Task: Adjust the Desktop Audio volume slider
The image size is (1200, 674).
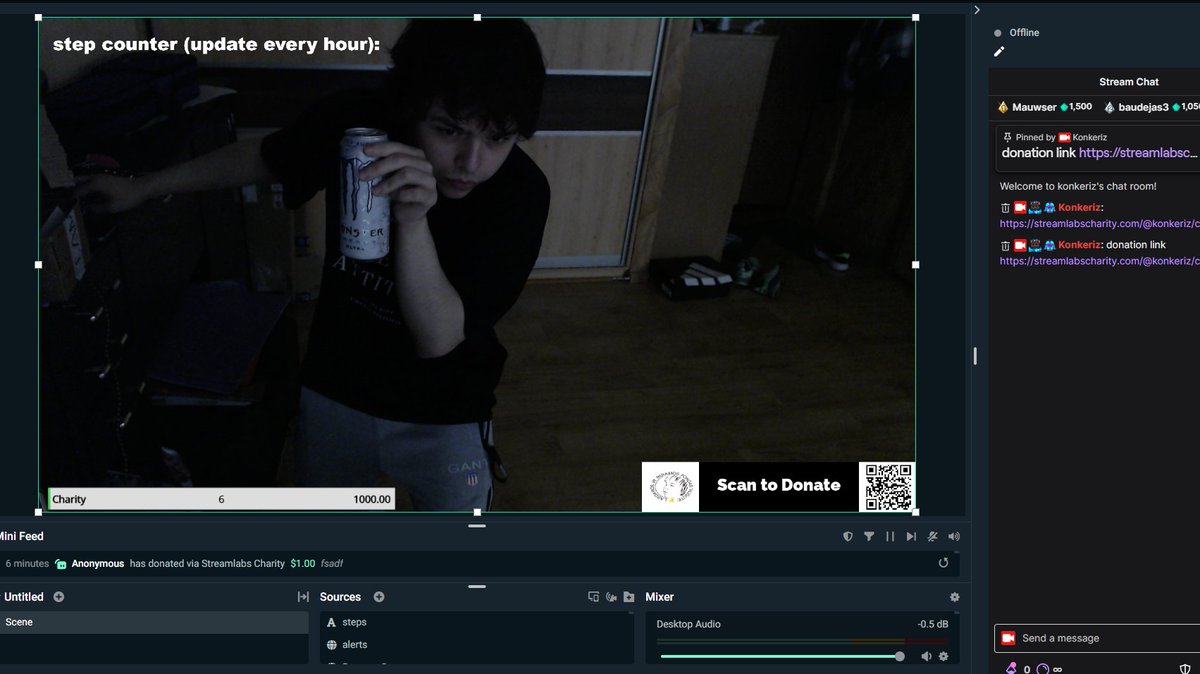Action: tap(782, 656)
